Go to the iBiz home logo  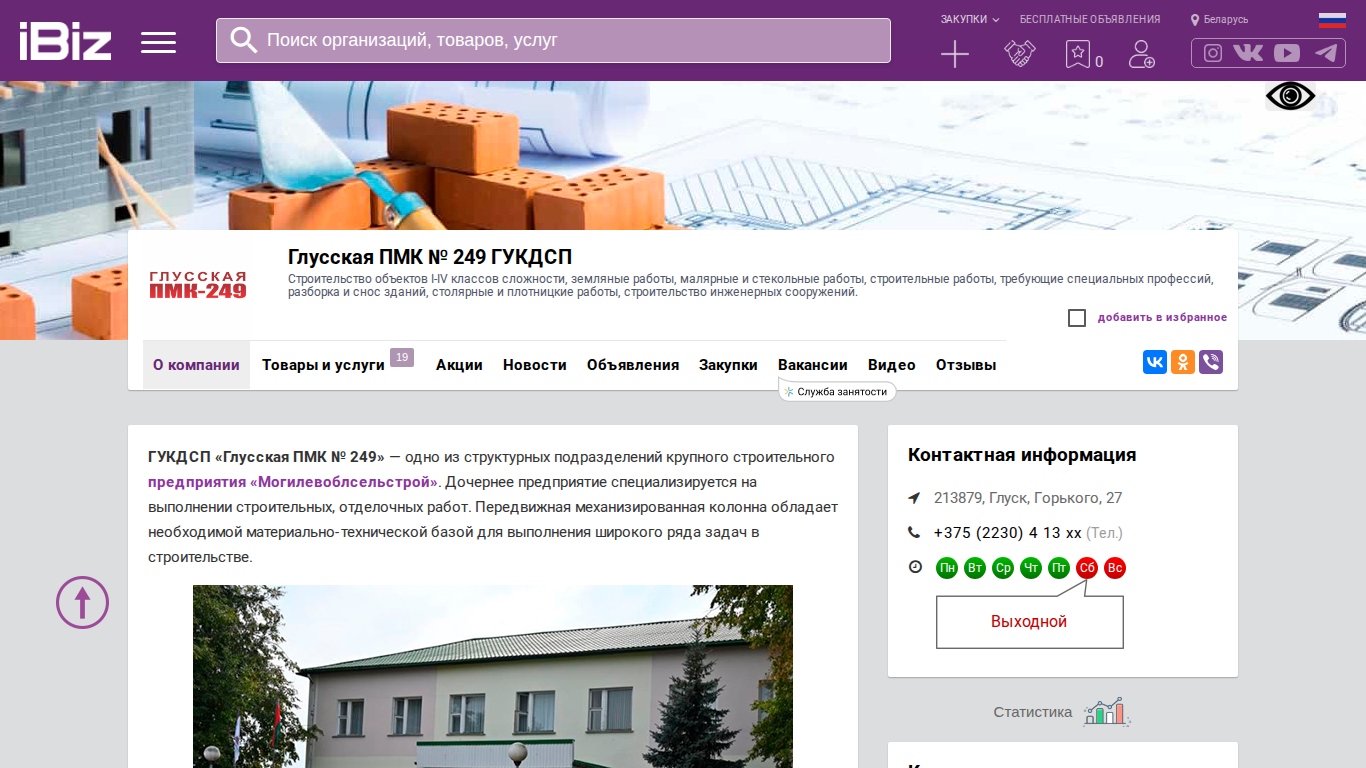coord(65,41)
